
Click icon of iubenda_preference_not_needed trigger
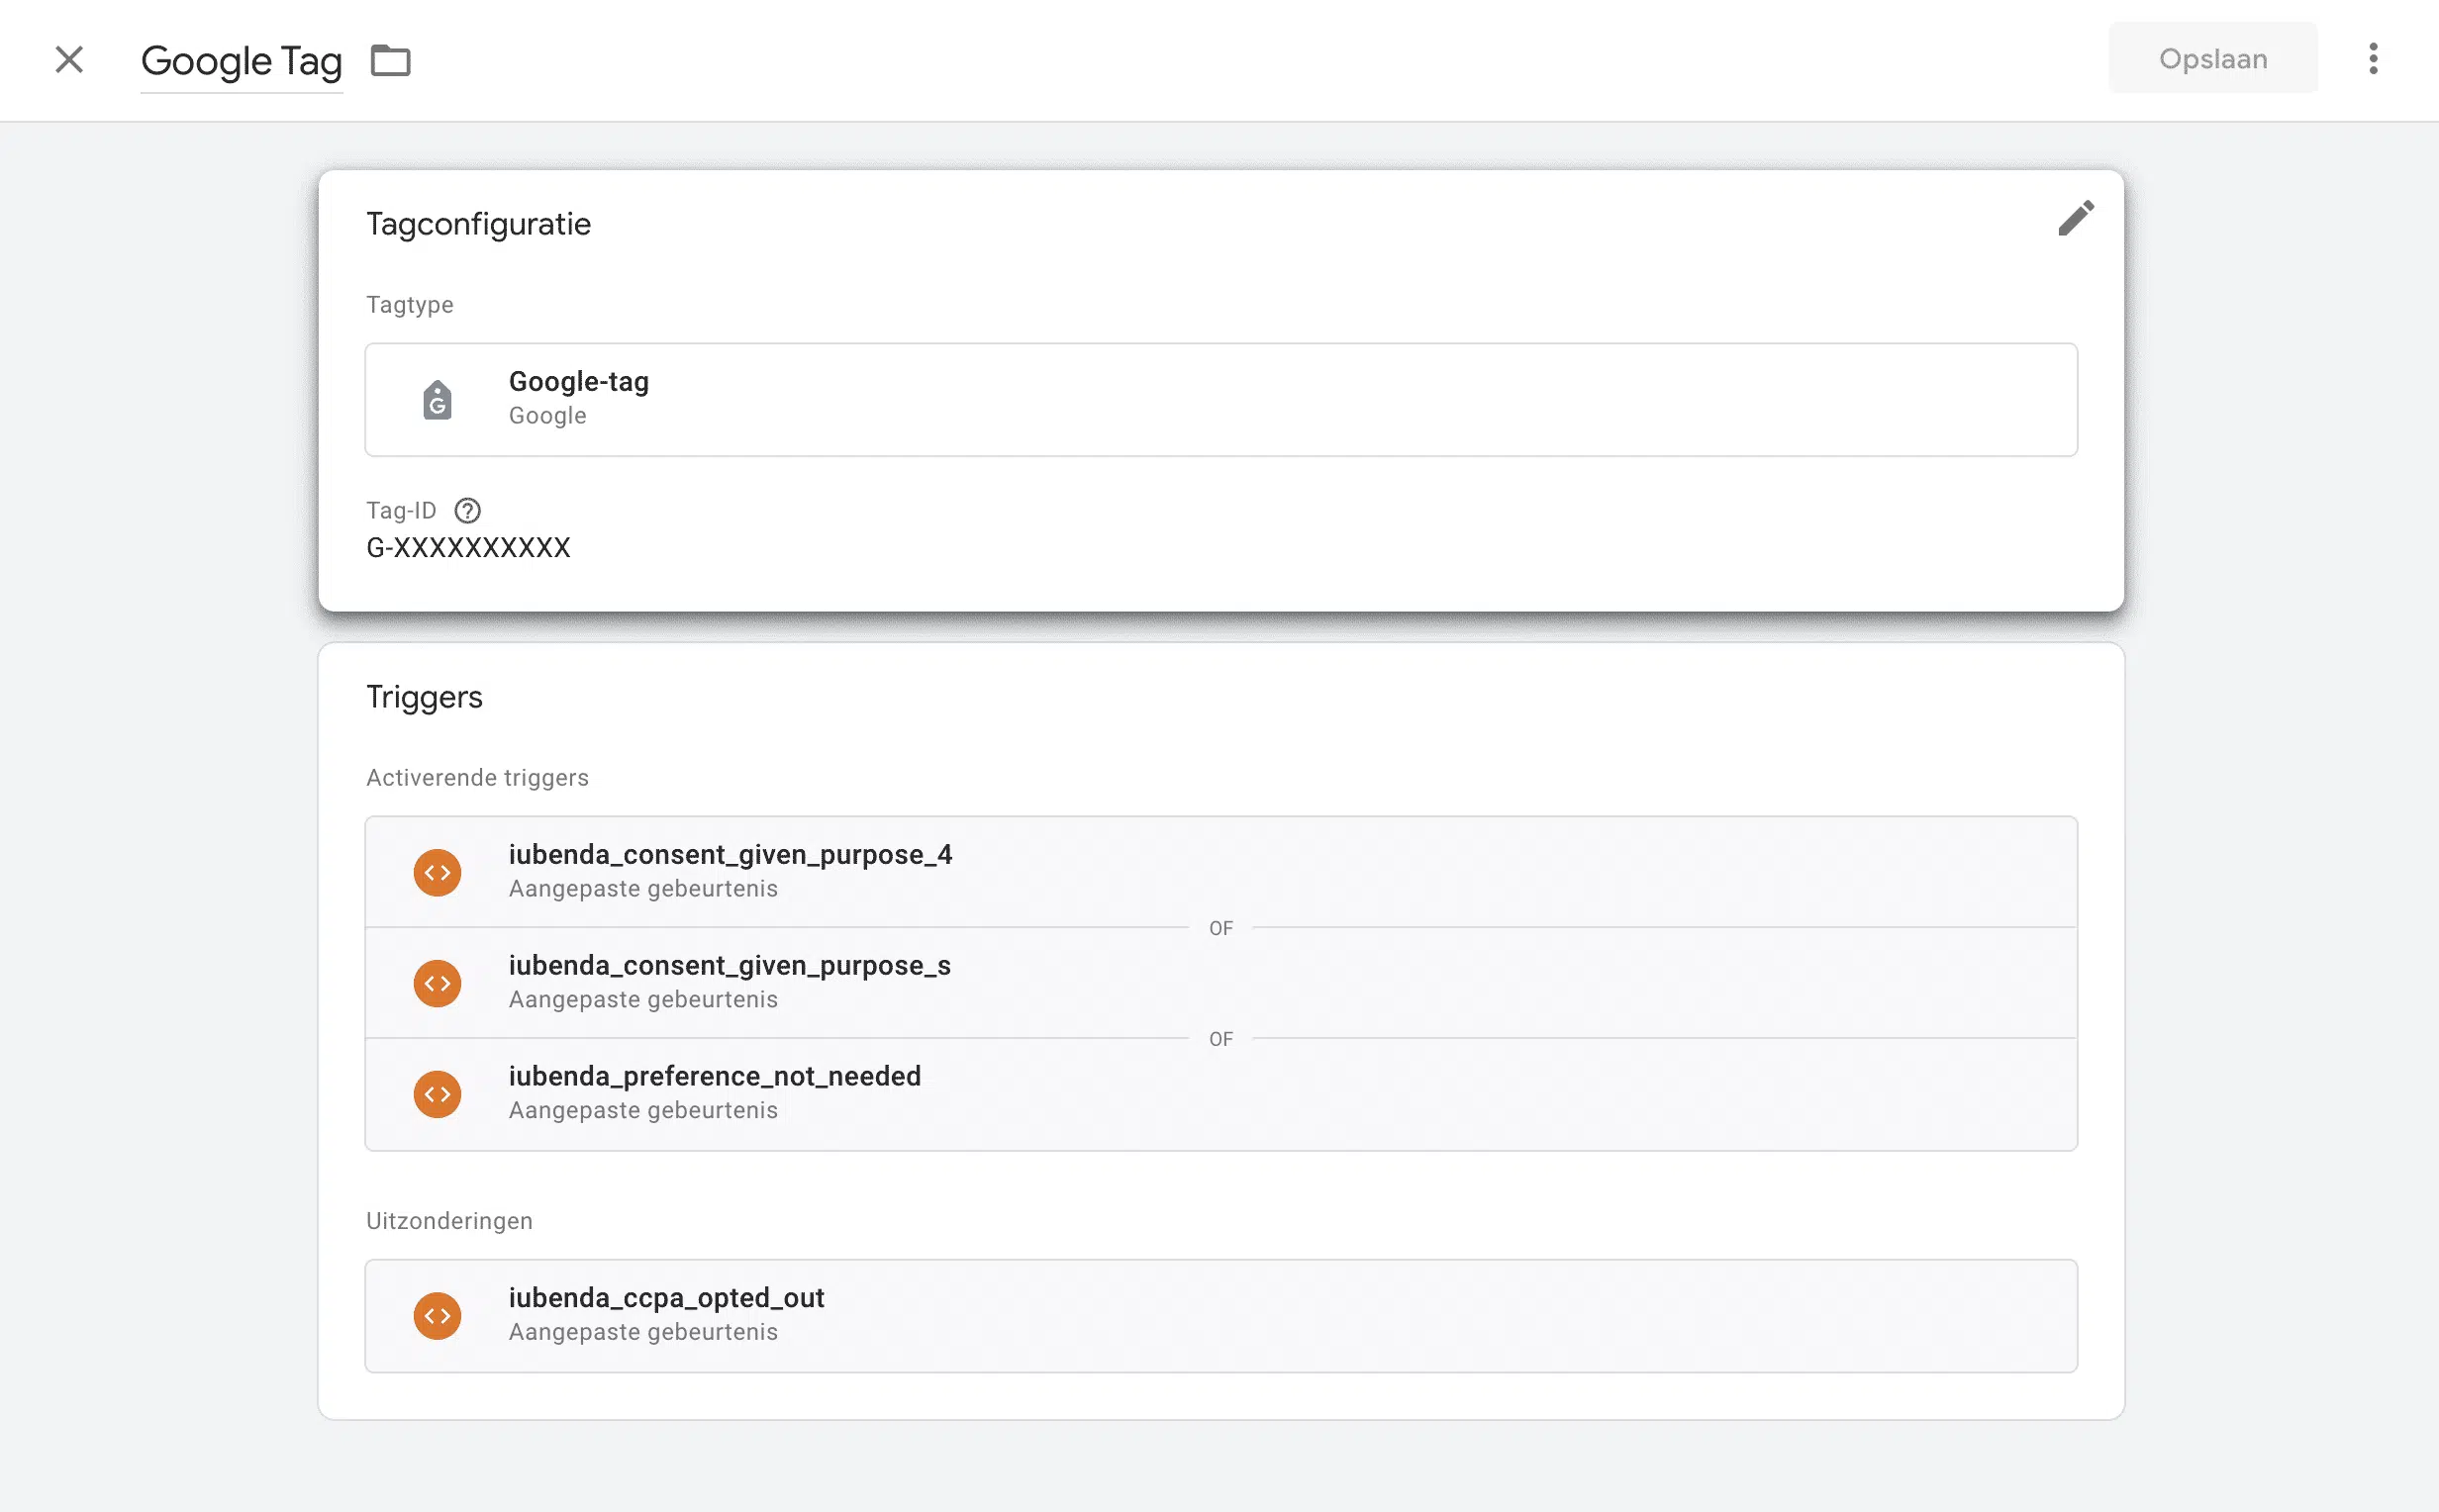click(x=437, y=1094)
